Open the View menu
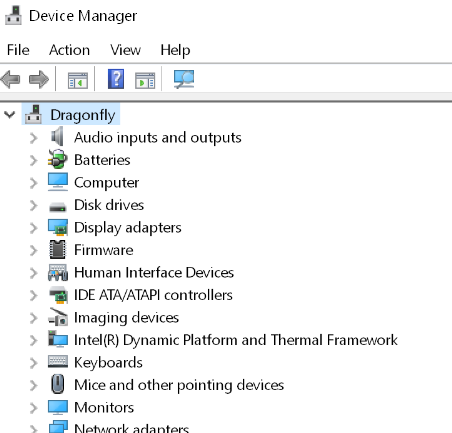The height and width of the screenshot is (433, 452). coord(125,50)
